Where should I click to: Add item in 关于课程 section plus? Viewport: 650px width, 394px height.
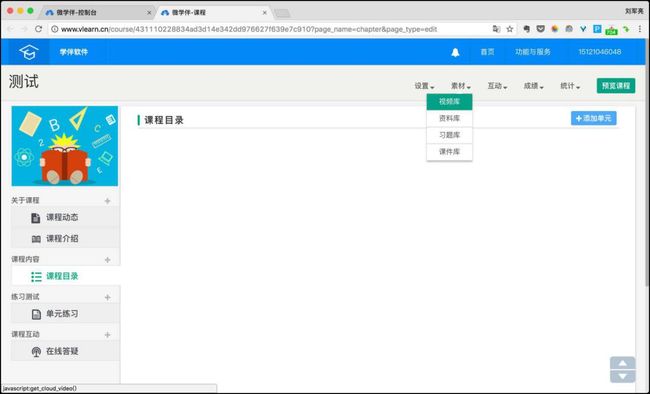(x=108, y=201)
